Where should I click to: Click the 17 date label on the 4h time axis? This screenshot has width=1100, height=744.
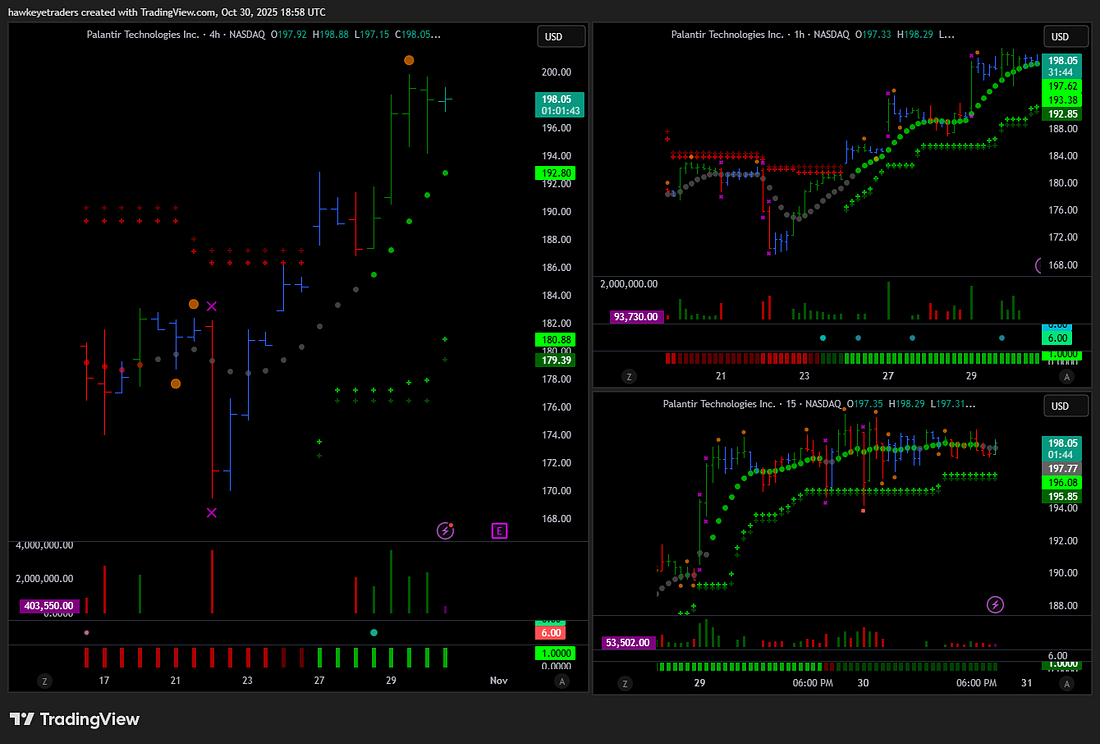pyautogui.click(x=104, y=681)
